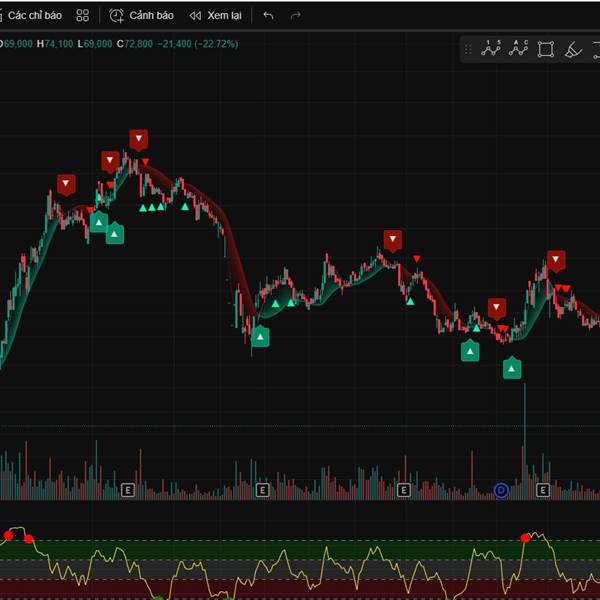Click the E earnings marker right of D
Image resolution: width=600 pixels, height=600 pixels.
pyautogui.click(x=543, y=490)
